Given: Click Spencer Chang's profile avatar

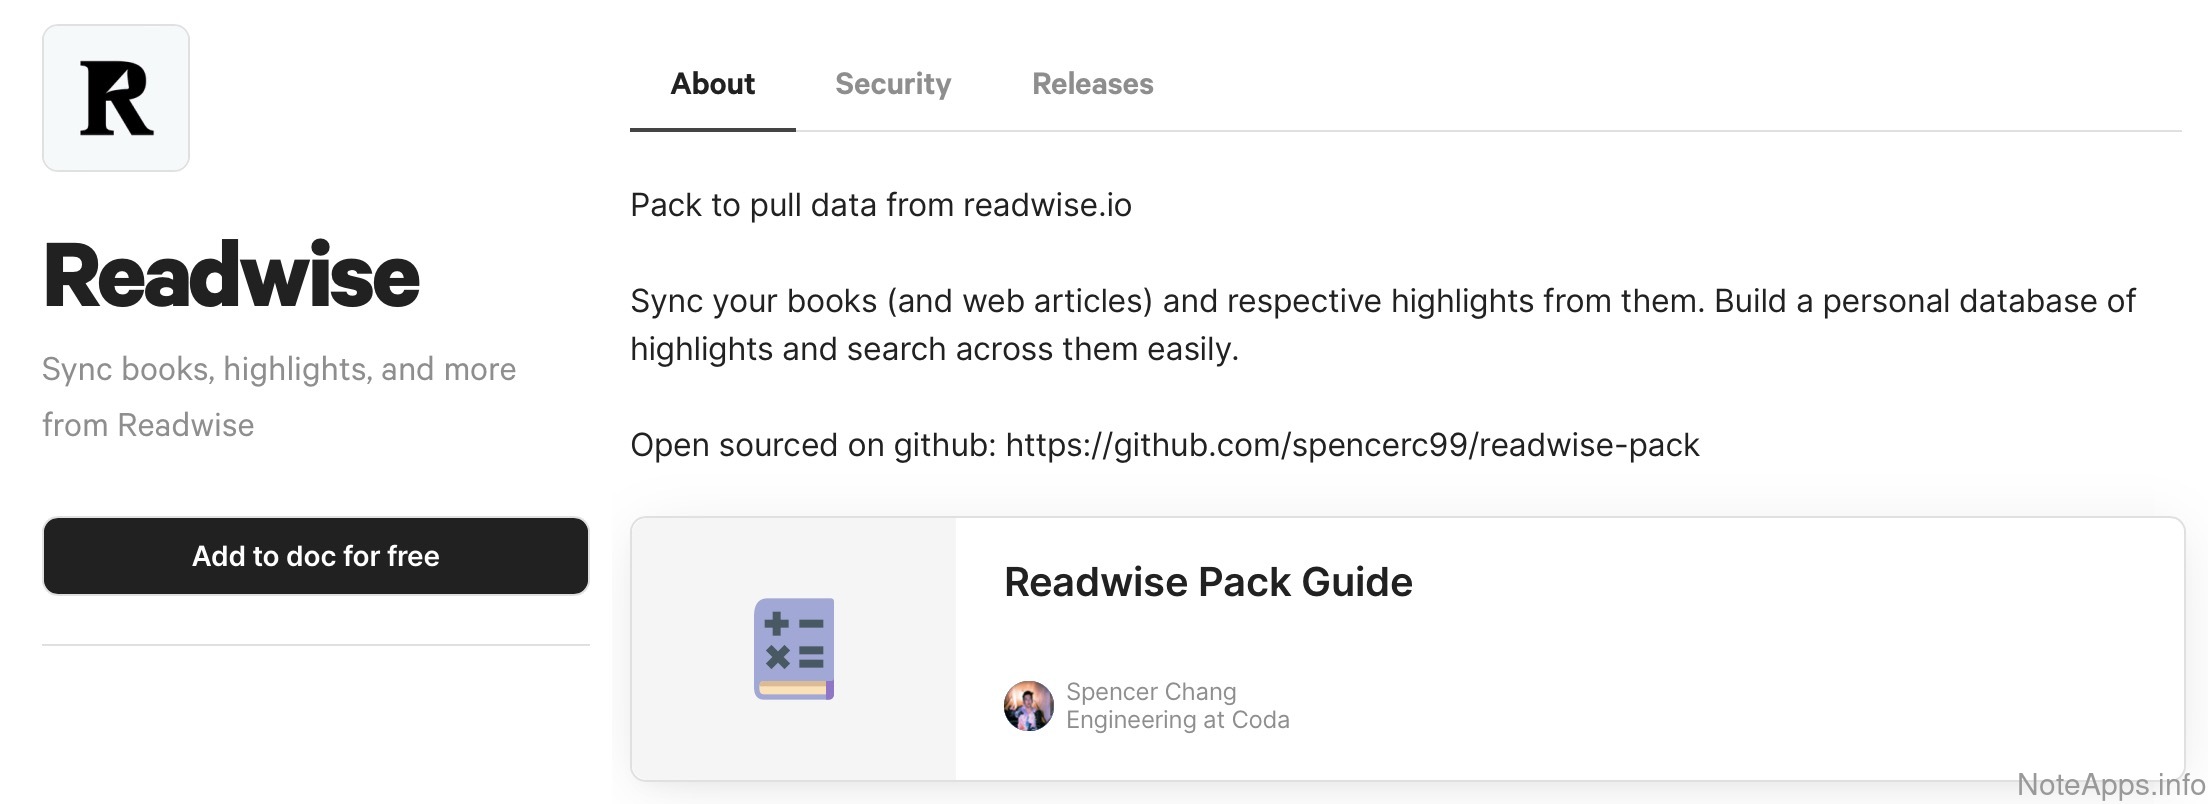Looking at the screenshot, I should click(x=1028, y=706).
